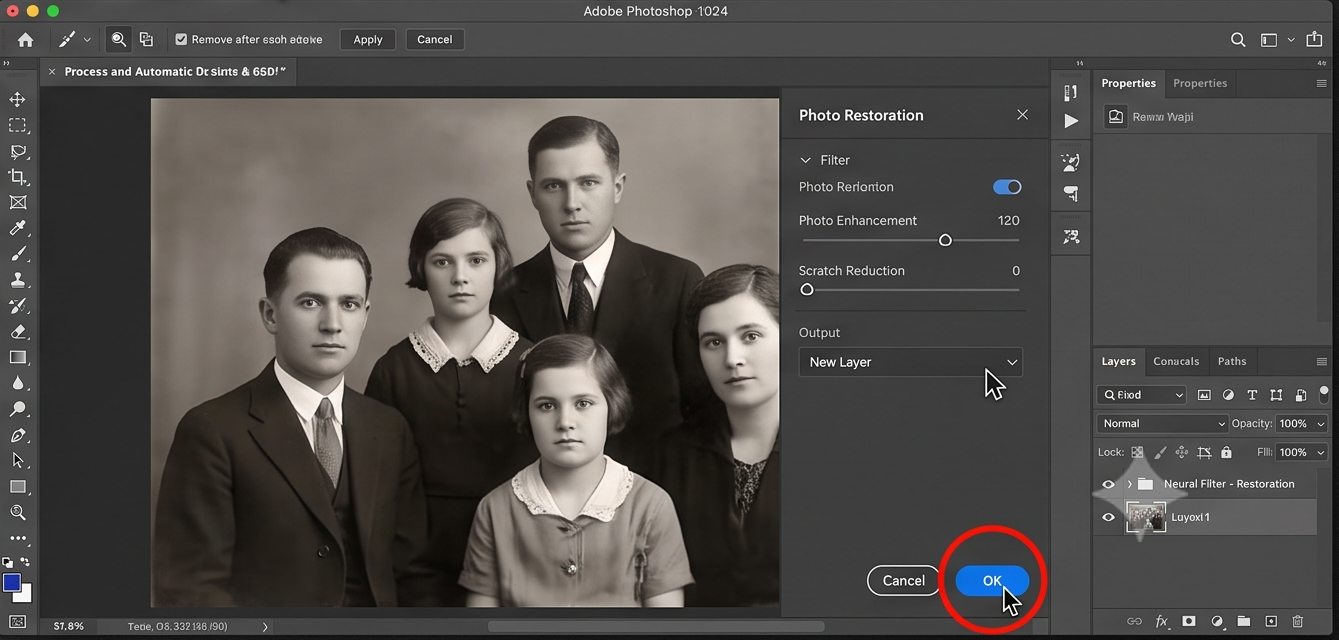This screenshot has width=1339, height=640.
Task: Select the Rectangle shape tool
Action: [x=18, y=487]
